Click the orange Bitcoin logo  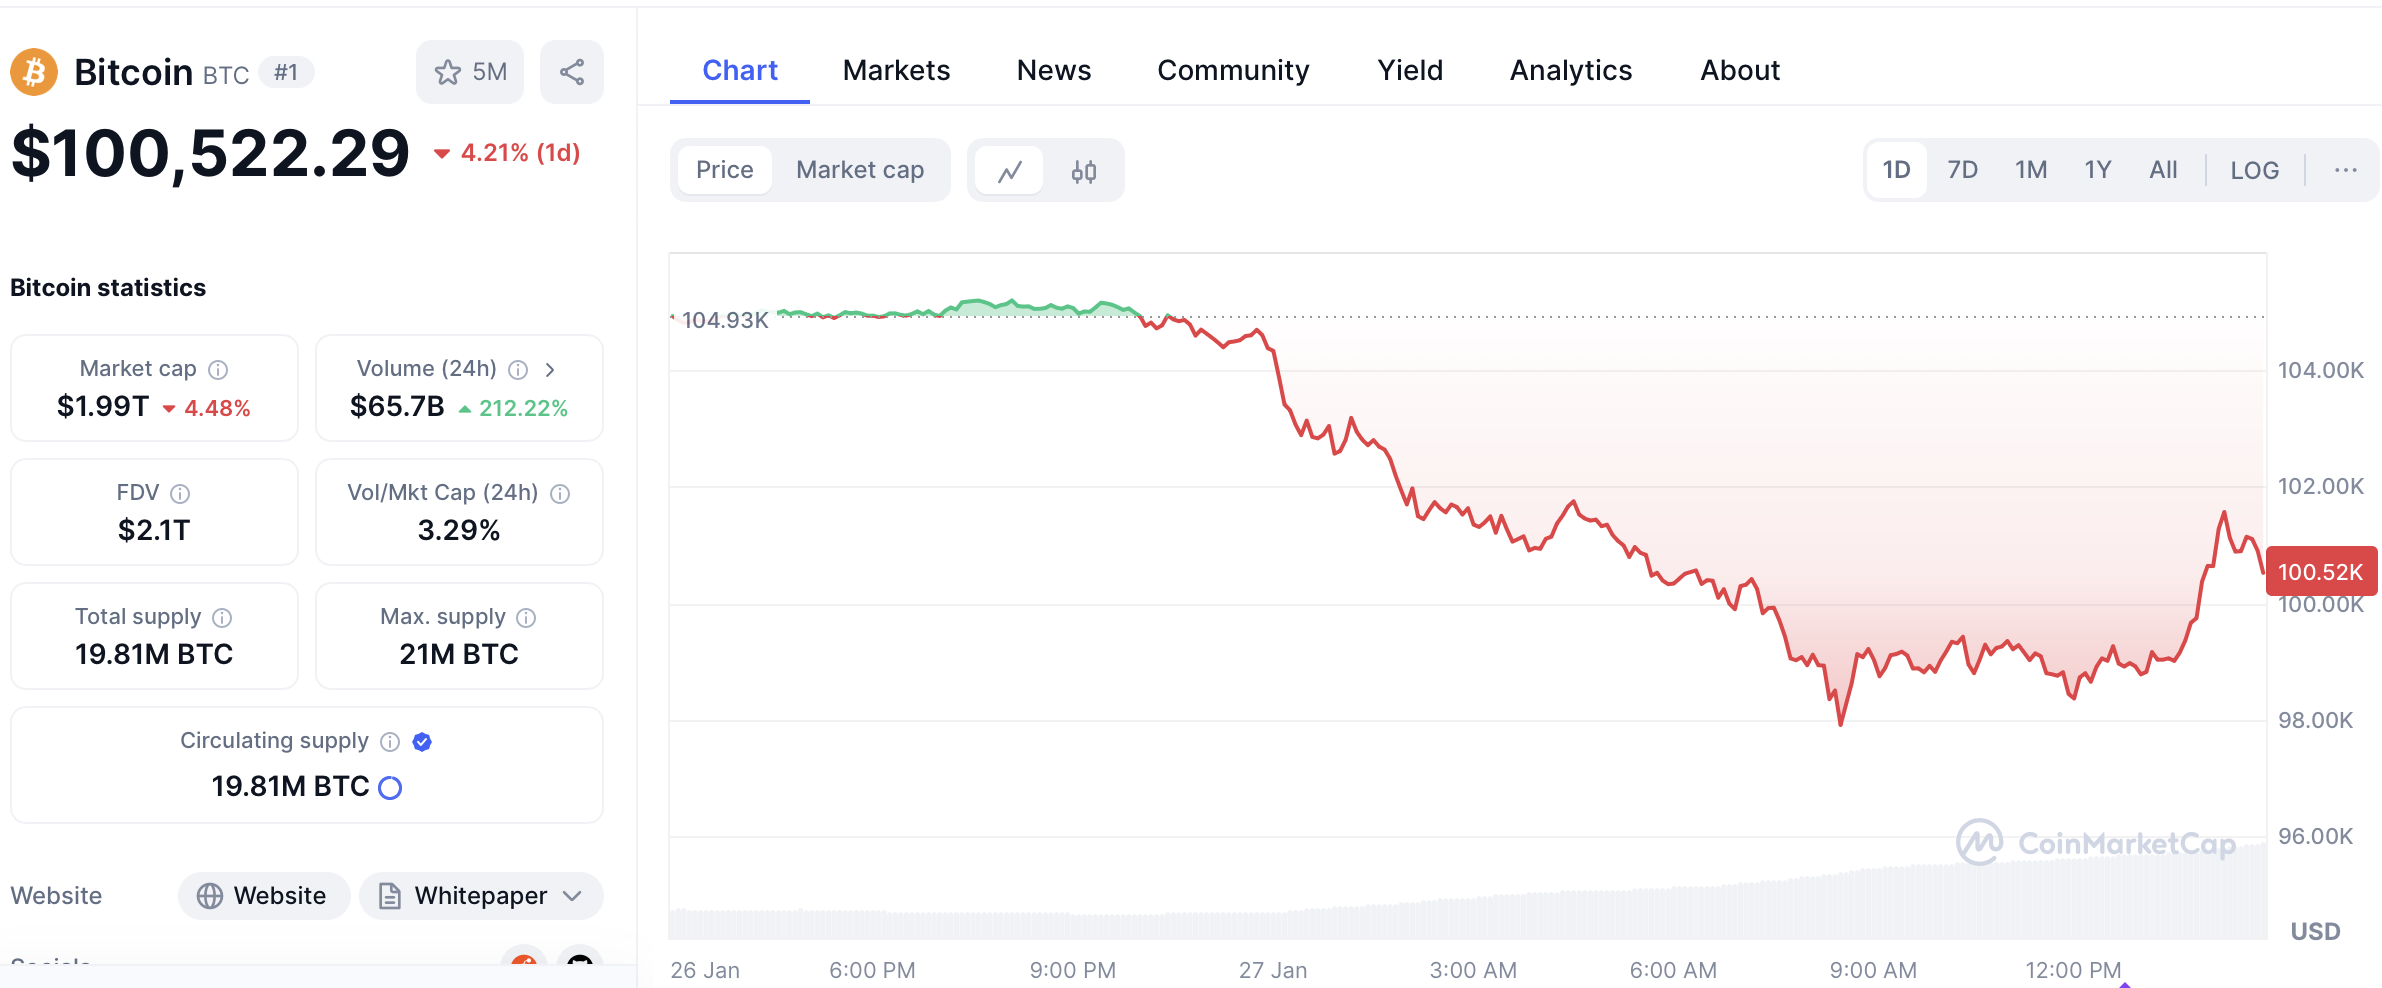coord(34,72)
